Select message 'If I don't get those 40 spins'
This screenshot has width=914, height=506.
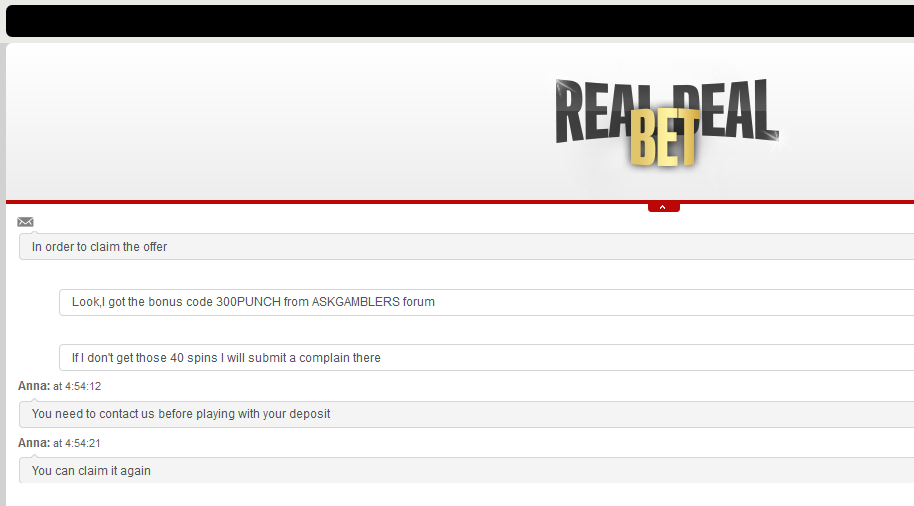point(486,357)
